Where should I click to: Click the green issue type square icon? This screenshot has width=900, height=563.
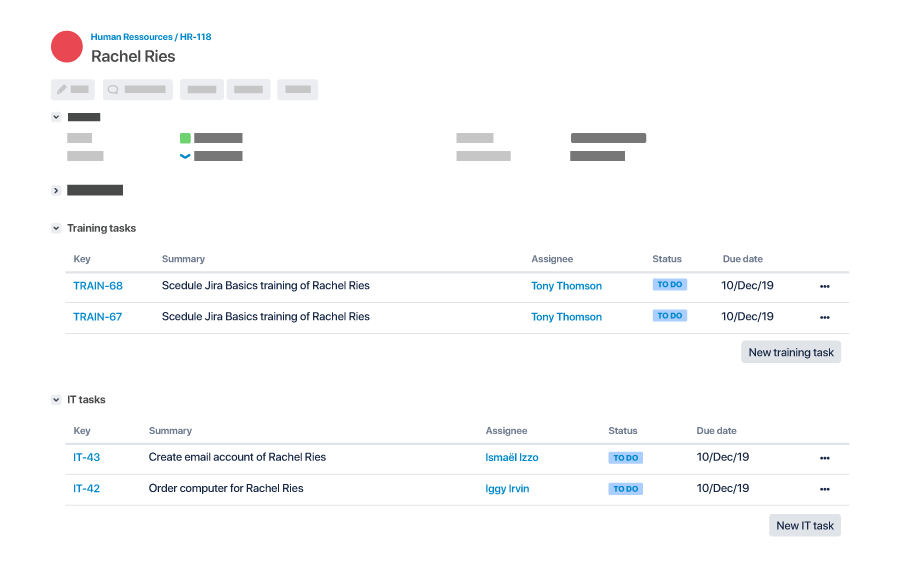coord(185,138)
